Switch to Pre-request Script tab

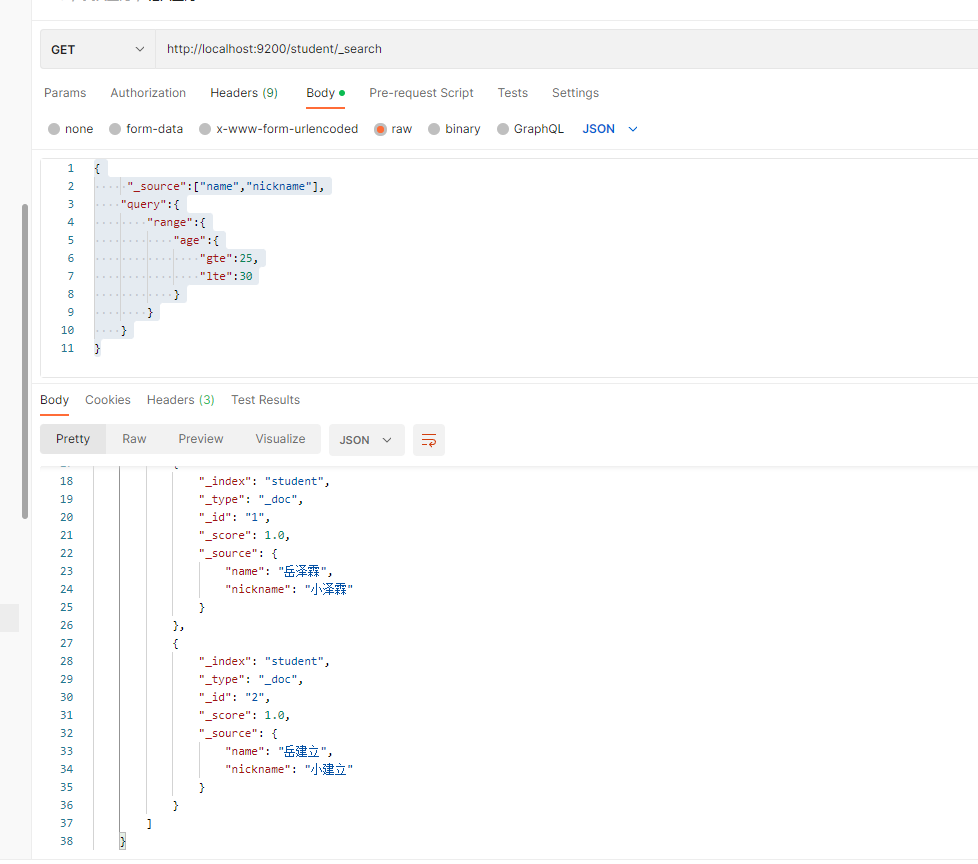(x=421, y=93)
